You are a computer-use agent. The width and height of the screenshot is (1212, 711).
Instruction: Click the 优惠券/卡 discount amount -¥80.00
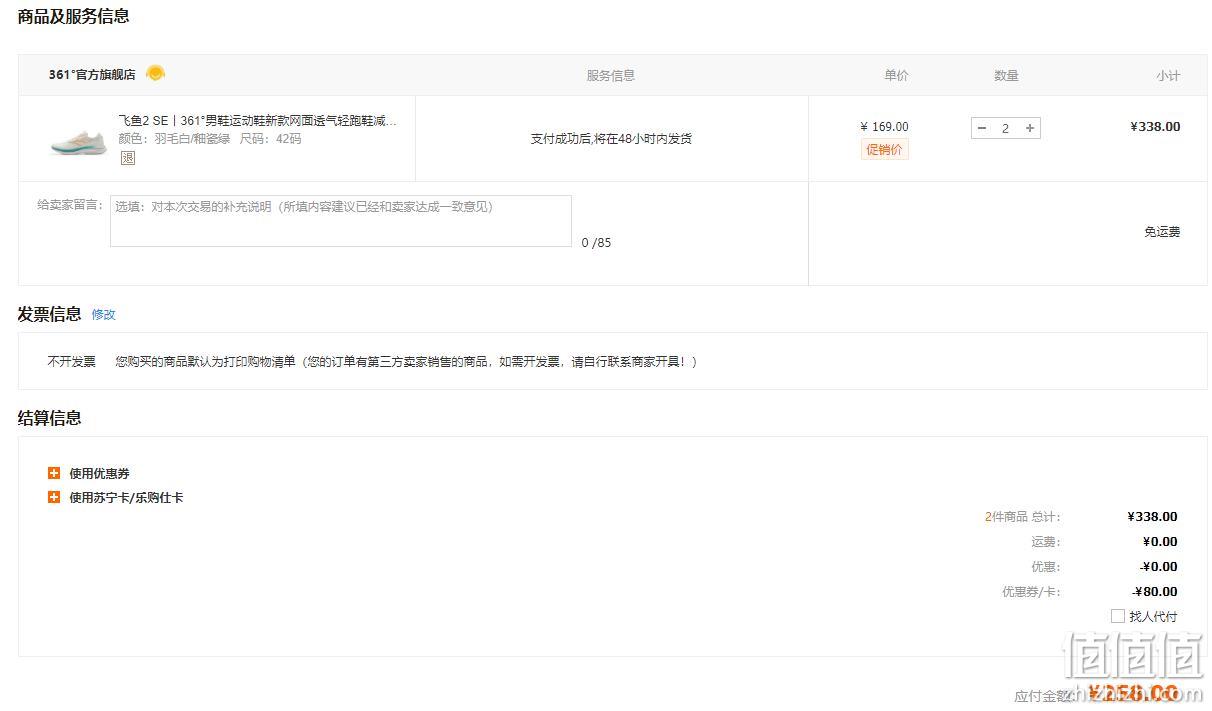coord(1155,592)
